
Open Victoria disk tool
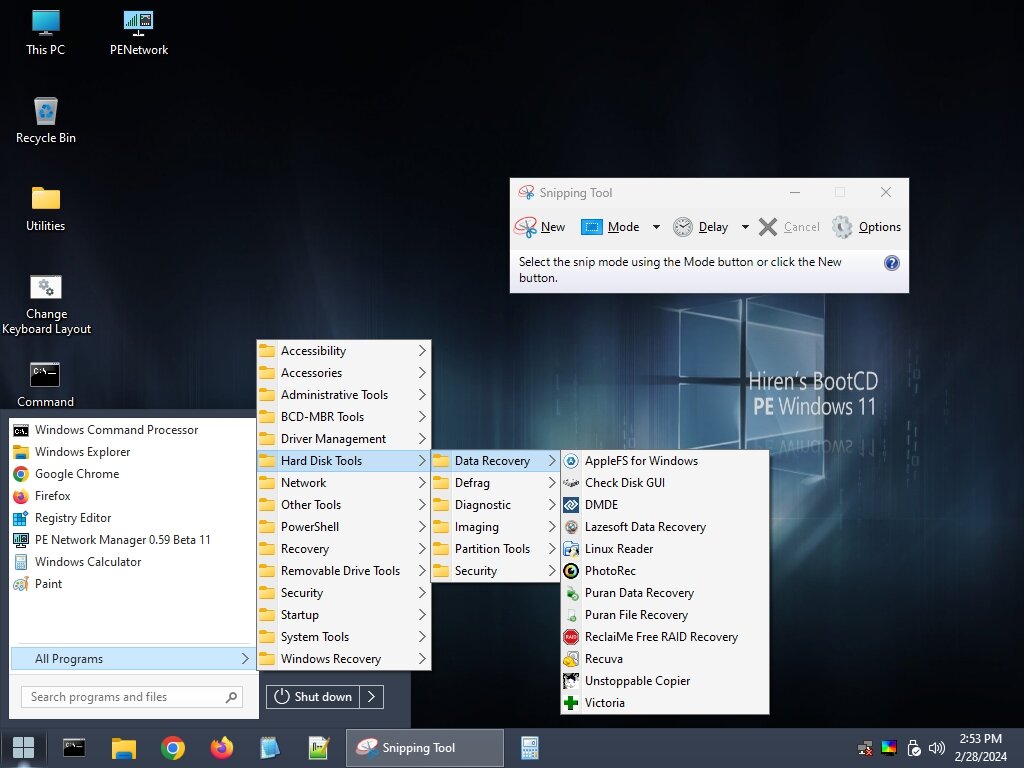coord(665,703)
